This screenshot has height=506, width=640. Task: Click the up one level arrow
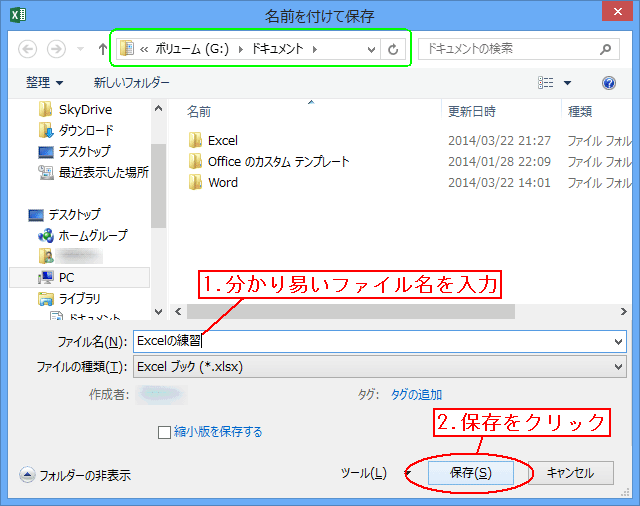103,48
